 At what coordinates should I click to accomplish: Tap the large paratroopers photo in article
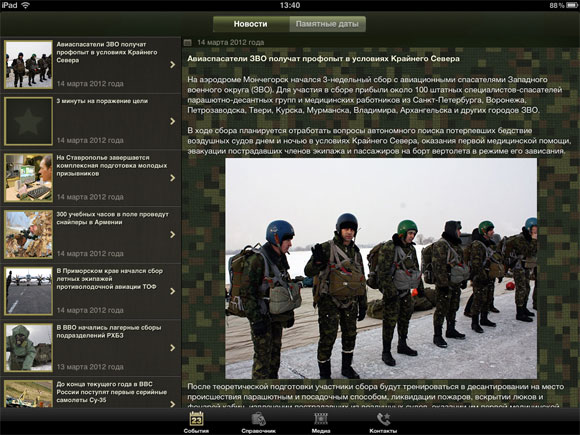(x=381, y=269)
